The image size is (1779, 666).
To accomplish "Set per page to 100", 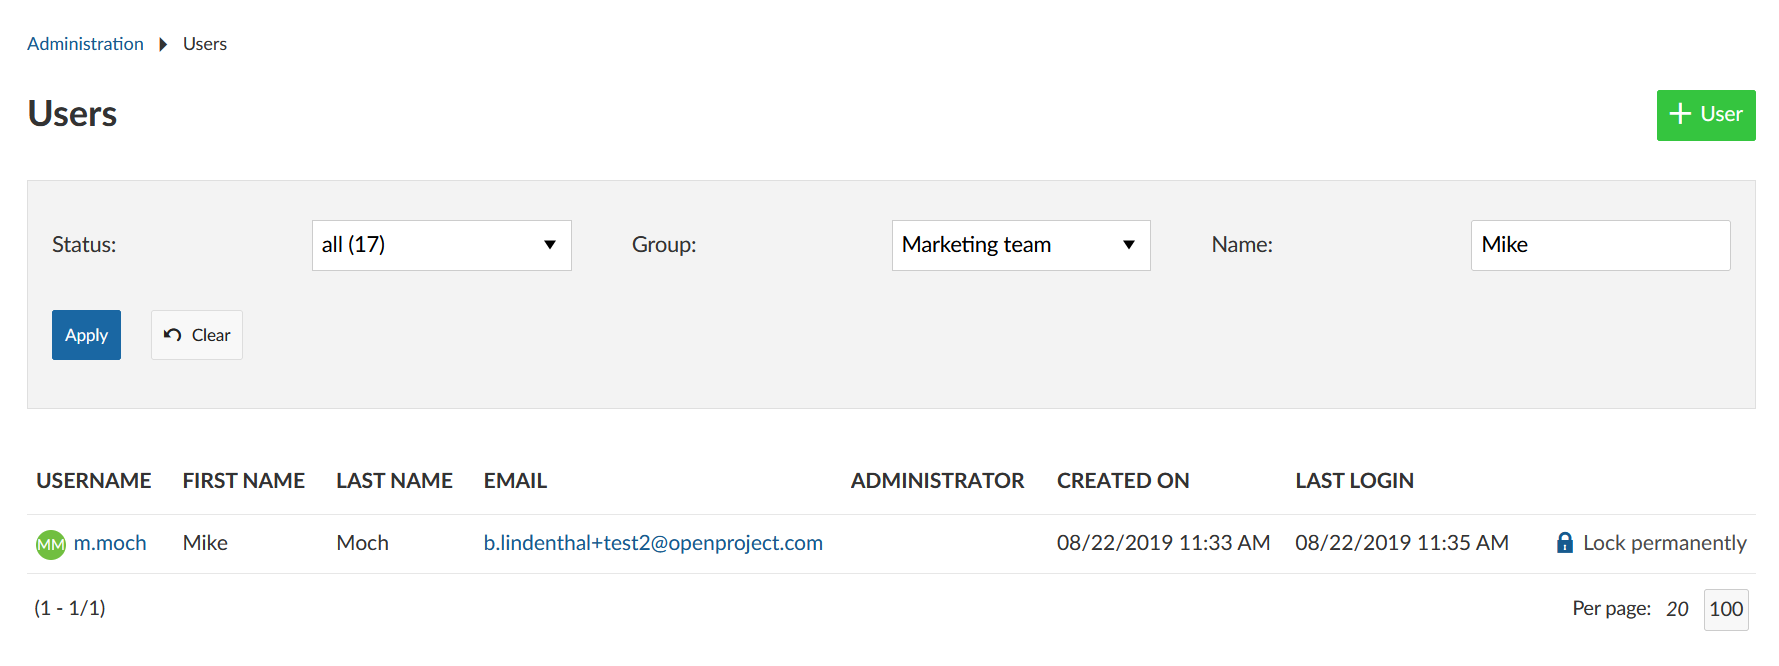I will click(x=1725, y=609).
